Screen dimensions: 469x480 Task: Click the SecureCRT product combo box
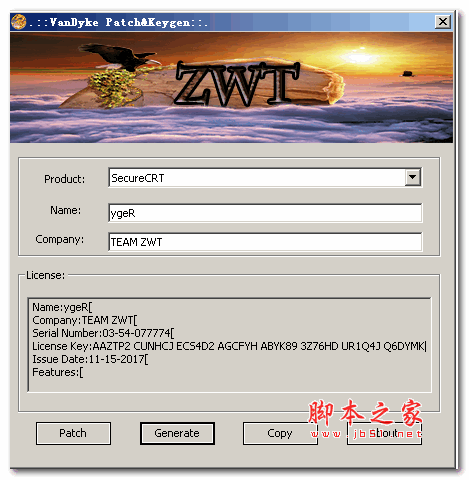(265, 178)
